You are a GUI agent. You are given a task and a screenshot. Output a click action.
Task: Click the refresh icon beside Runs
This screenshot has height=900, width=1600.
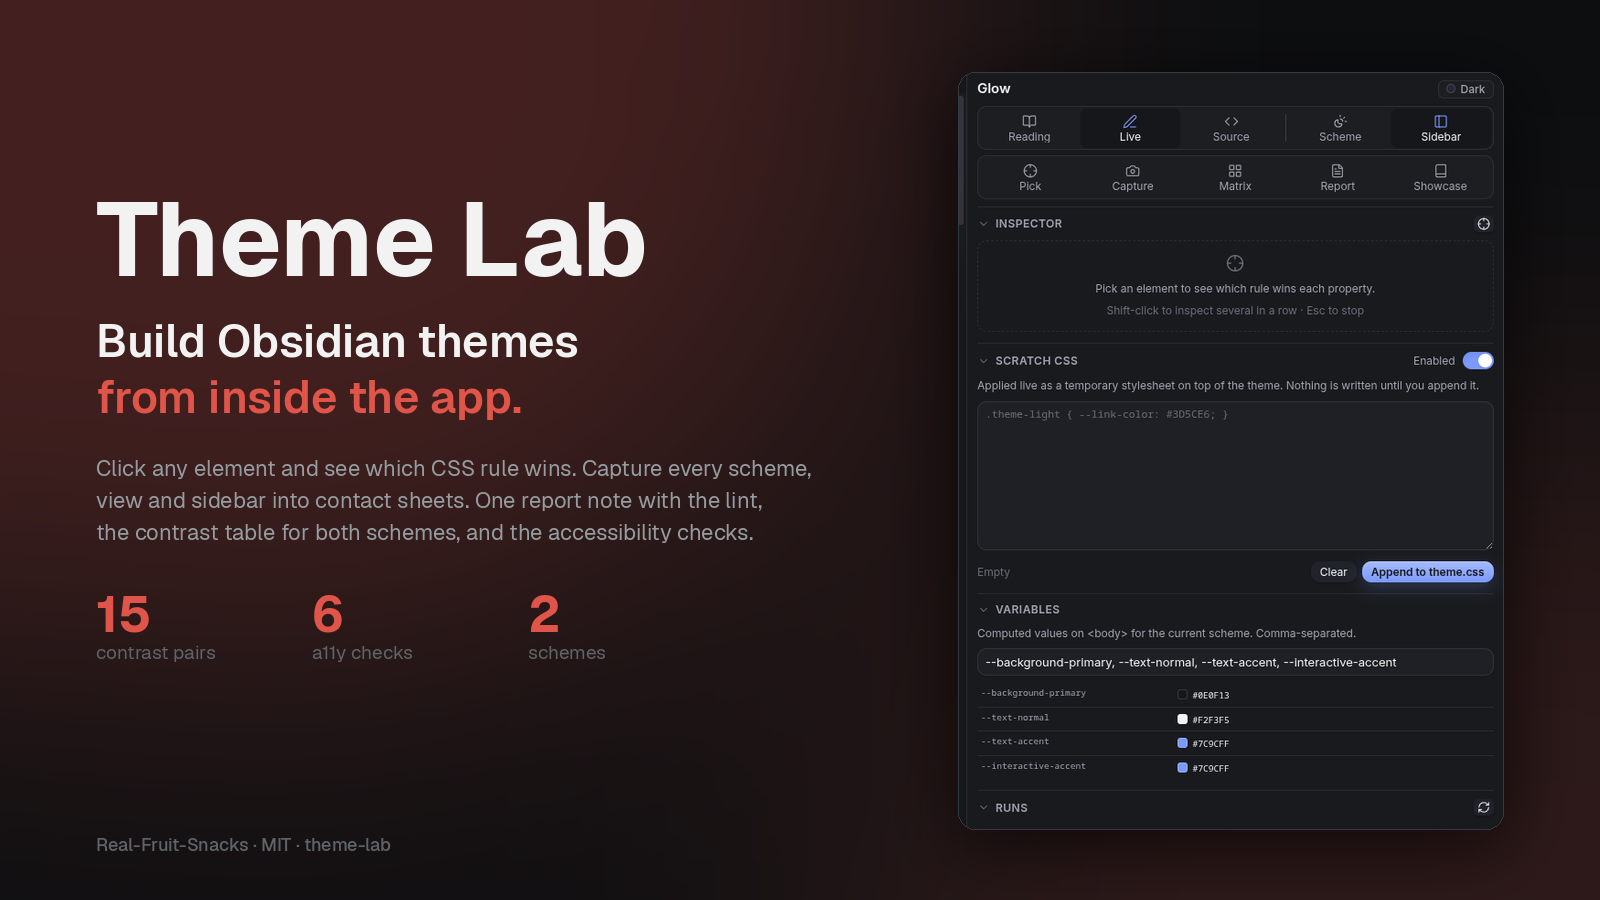1484,808
